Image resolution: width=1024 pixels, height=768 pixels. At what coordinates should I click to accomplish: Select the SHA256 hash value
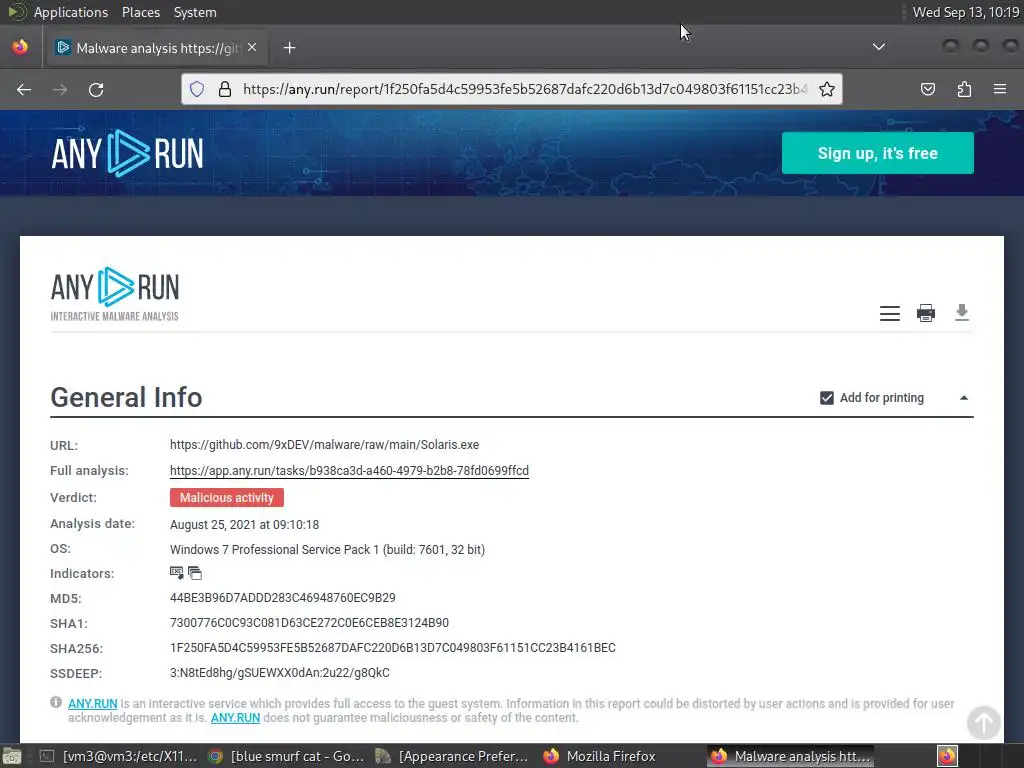point(392,648)
